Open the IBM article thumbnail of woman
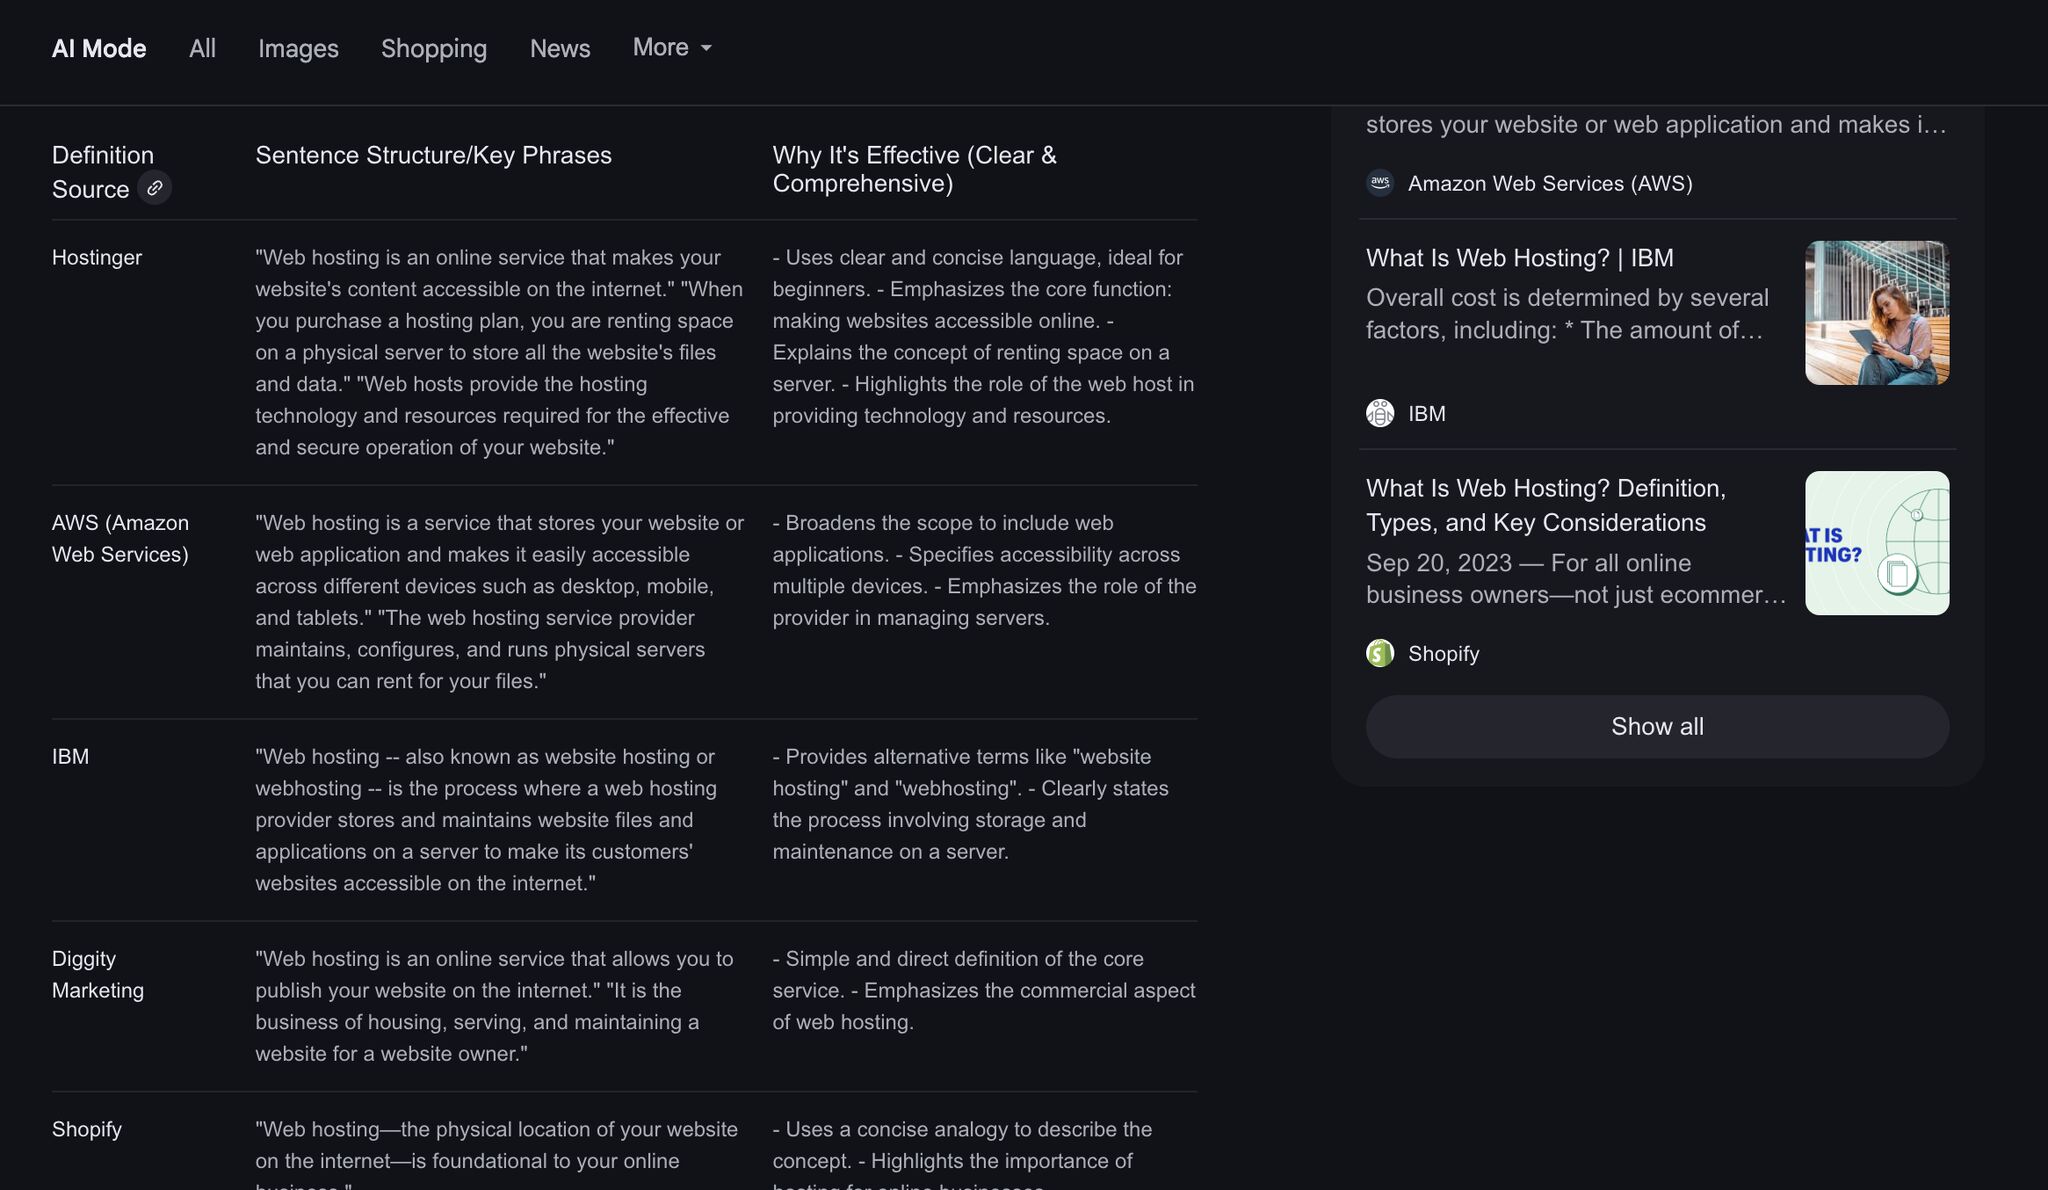 click(x=1877, y=313)
